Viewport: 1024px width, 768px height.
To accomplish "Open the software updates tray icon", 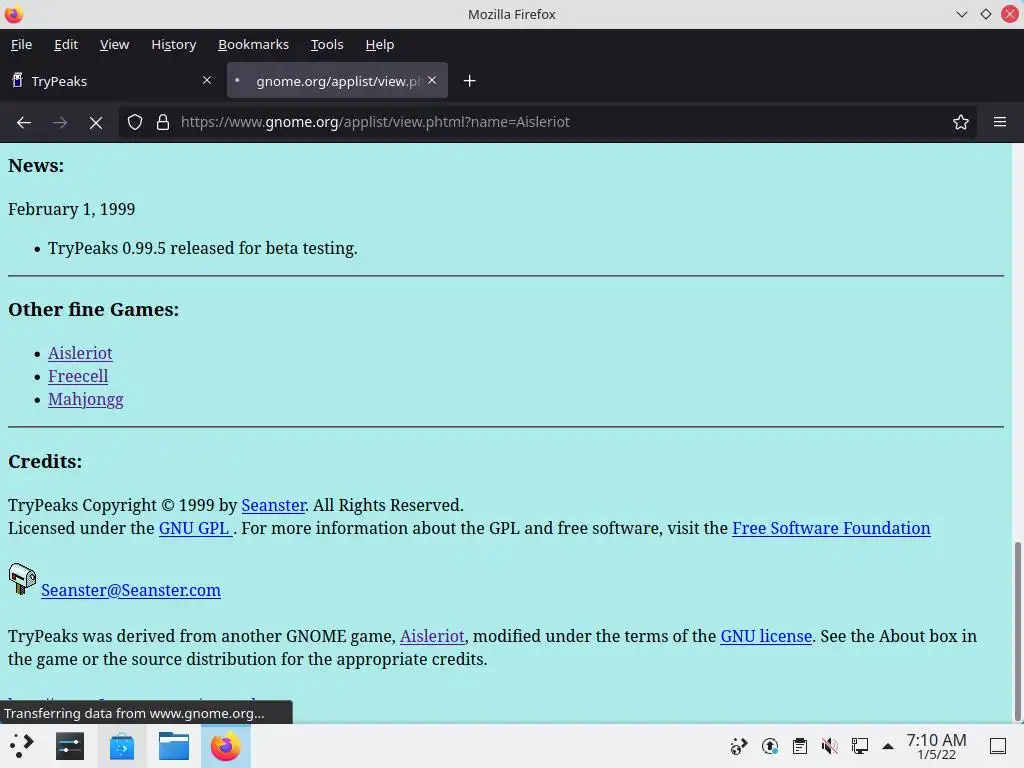I will 770,746.
